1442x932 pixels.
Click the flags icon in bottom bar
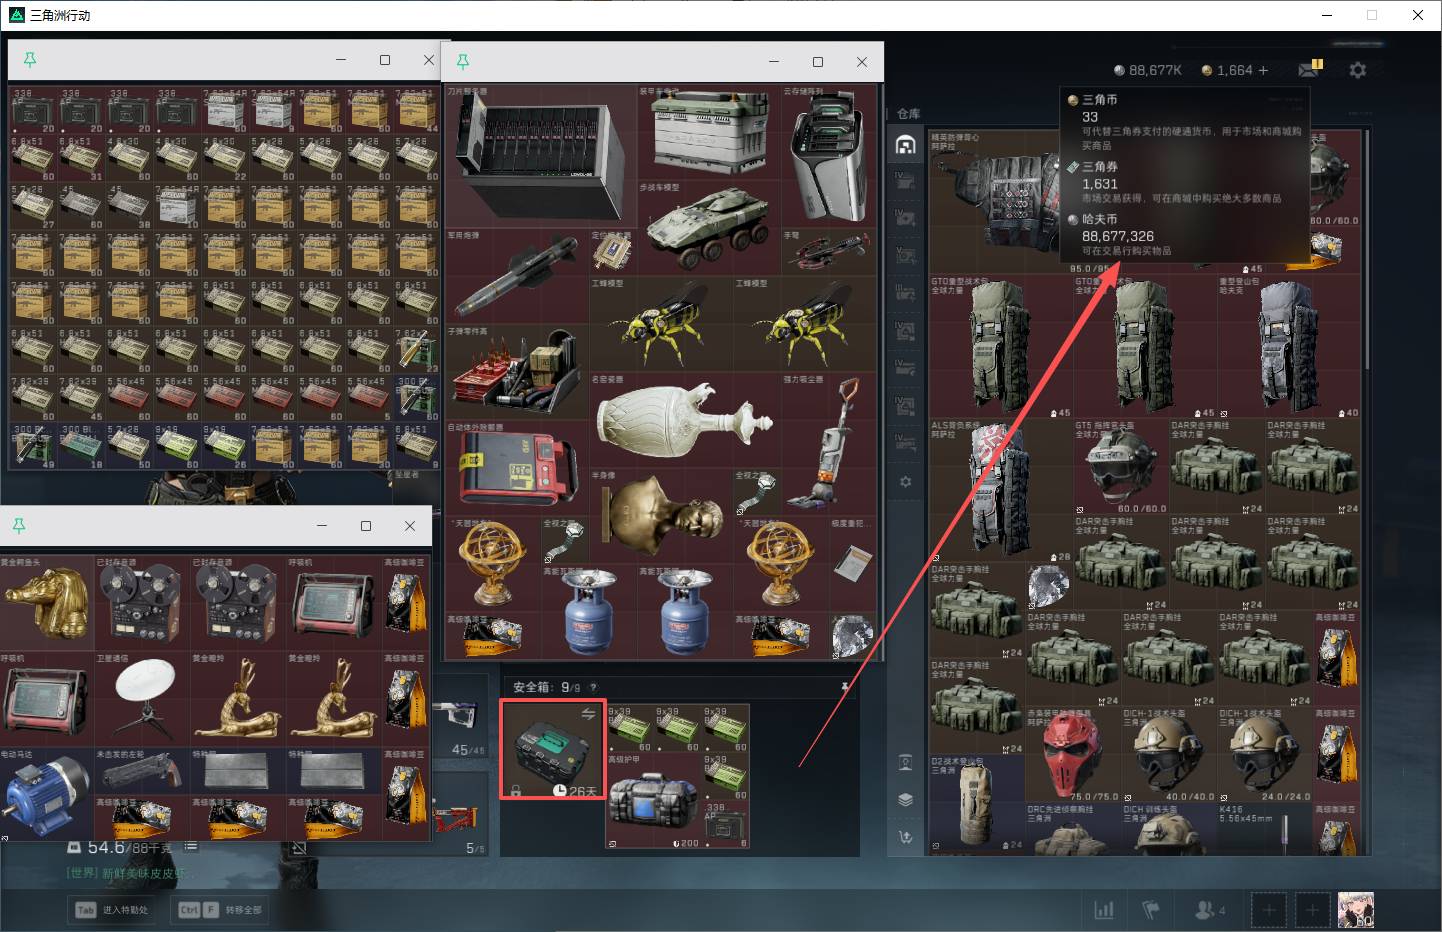[1150, 909]
